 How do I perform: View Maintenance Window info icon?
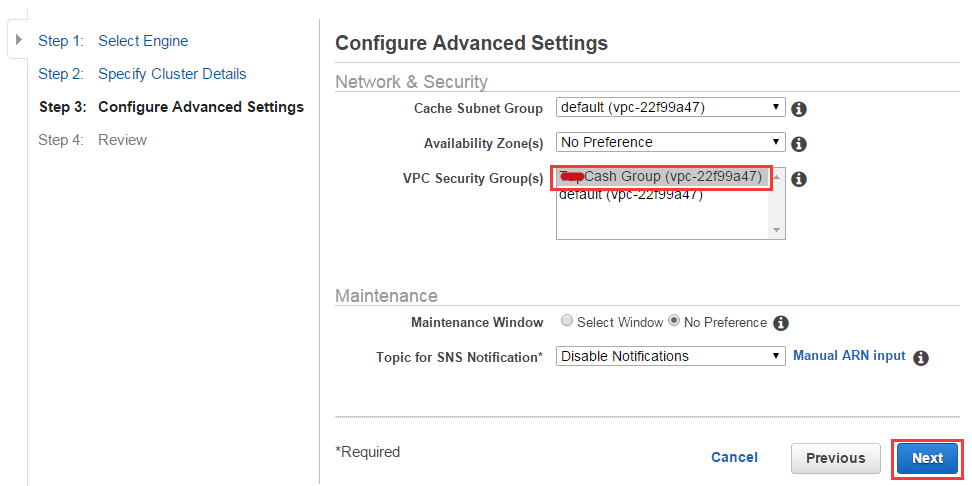click(x=782, y=323)
